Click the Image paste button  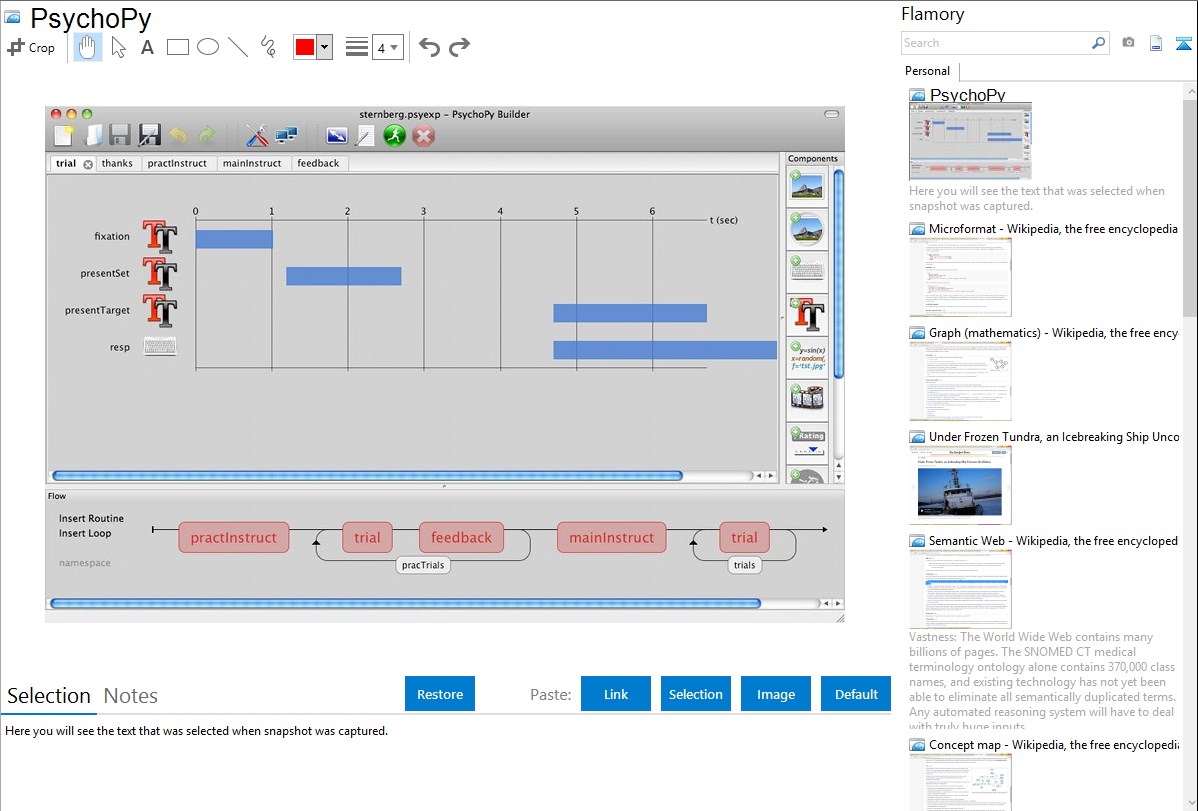tap(776, 694)
